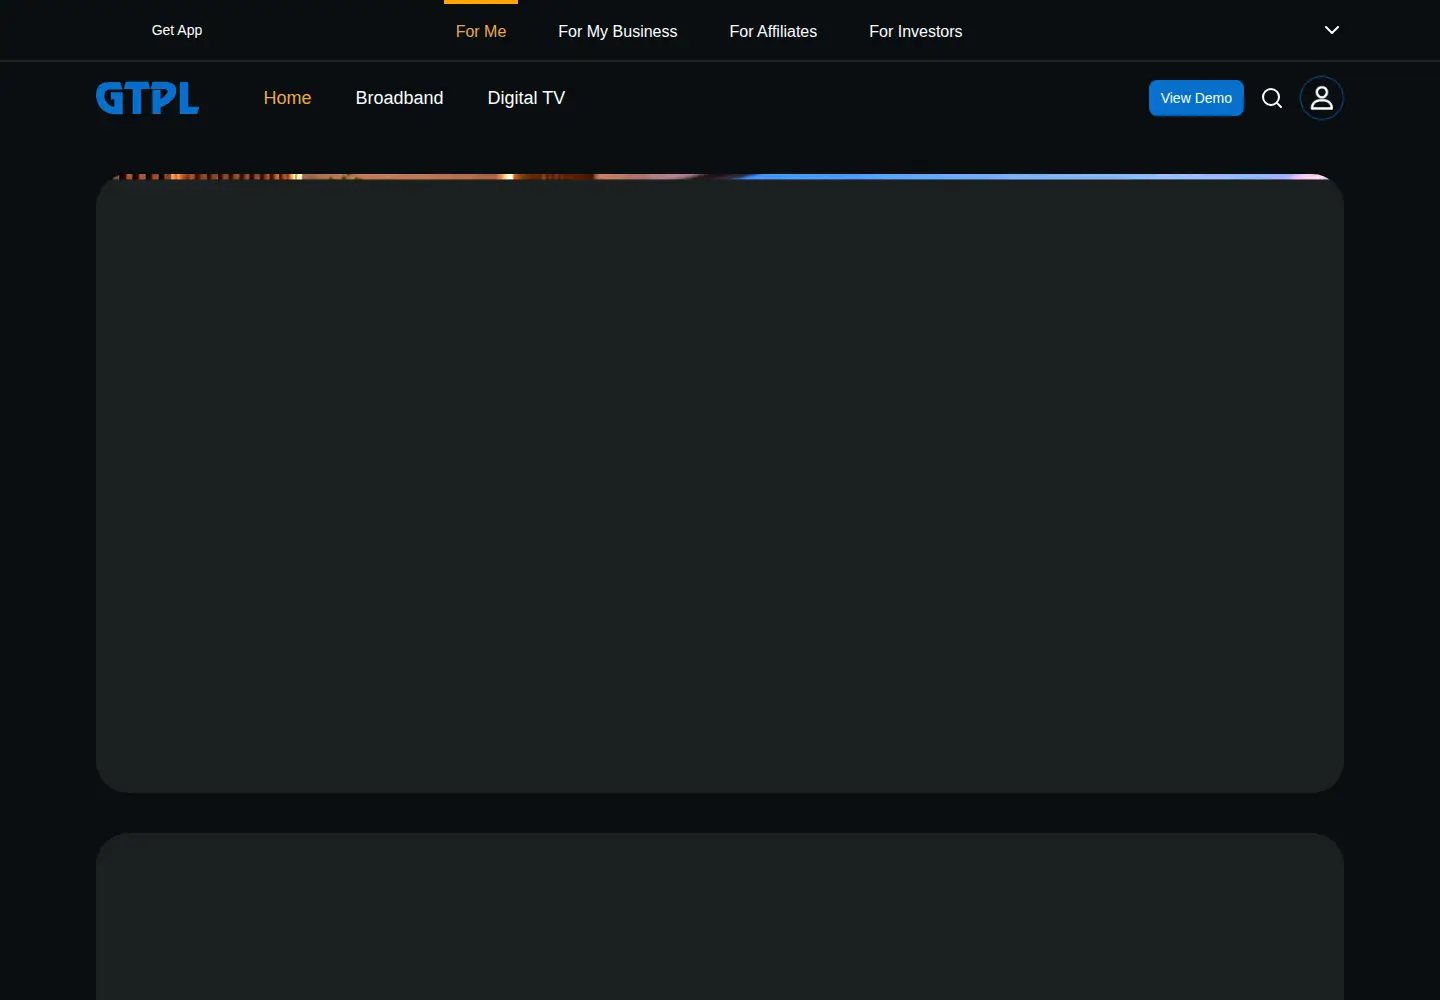The image size is (1440, 1000).
Task: Click the GTPL logo
Action: pos(148,98)
